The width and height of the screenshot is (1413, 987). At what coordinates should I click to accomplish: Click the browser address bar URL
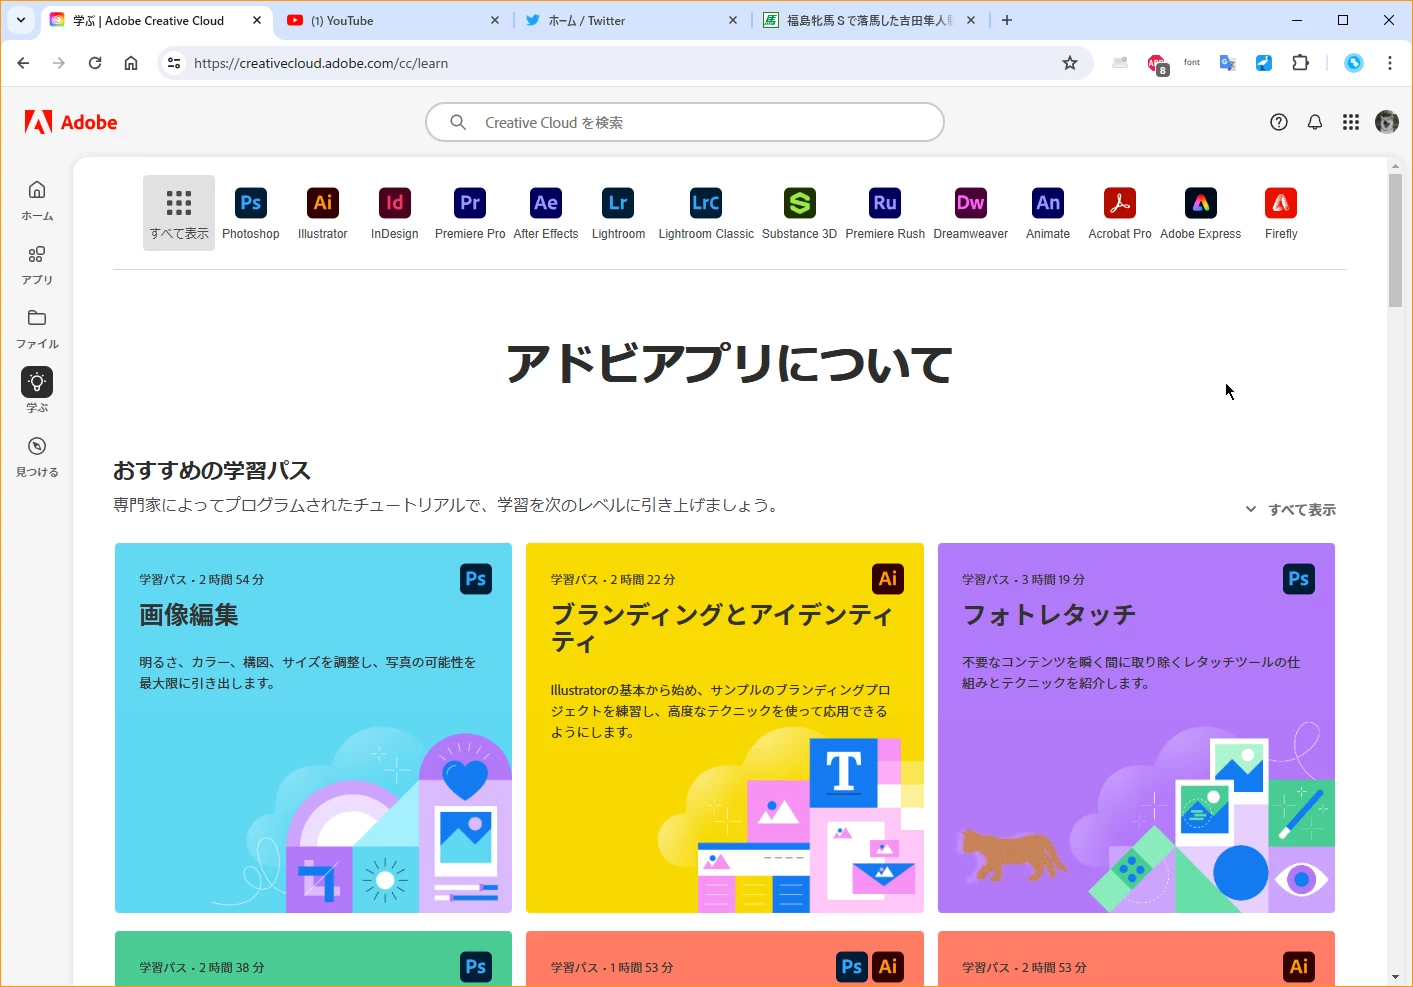coord(321,63)
